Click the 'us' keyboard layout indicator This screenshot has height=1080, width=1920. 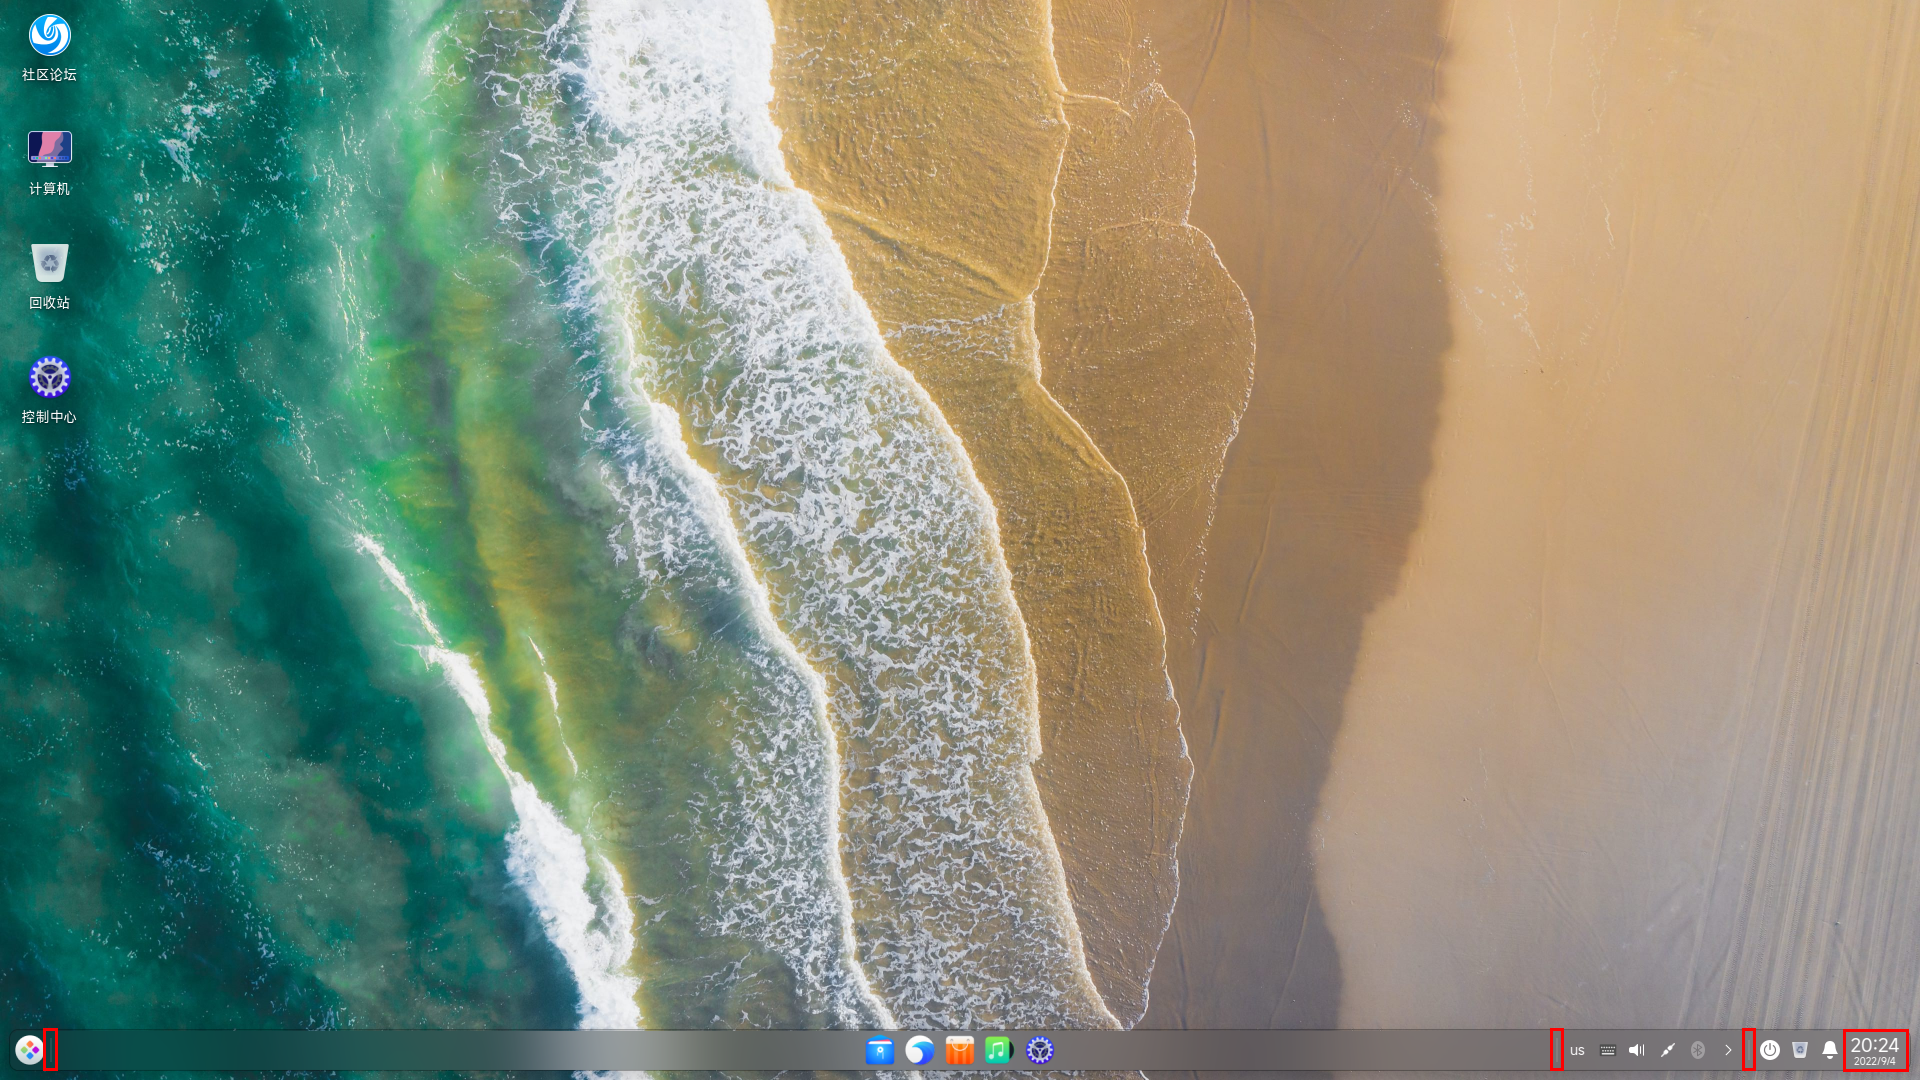coord(1577,1050)
